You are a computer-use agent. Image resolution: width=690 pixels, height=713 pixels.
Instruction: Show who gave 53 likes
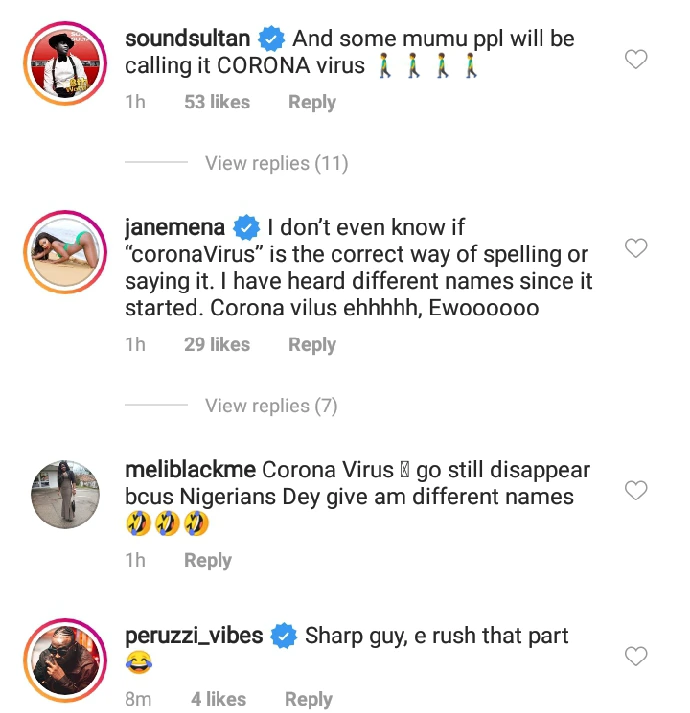pyautogui.click(x=217, y=102)
